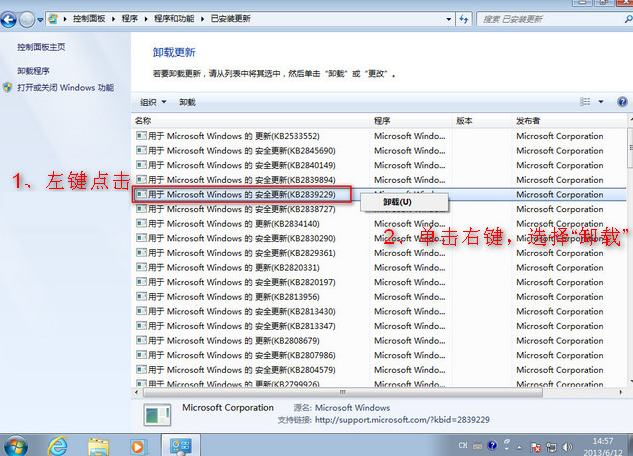Screen dimensions: 633x456
Task: Choose 卸载(U) in the context menu
Action: [404, 202]
